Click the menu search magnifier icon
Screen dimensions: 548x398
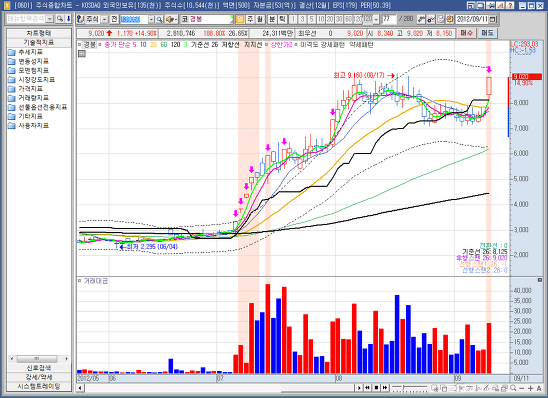coord(60,19)
